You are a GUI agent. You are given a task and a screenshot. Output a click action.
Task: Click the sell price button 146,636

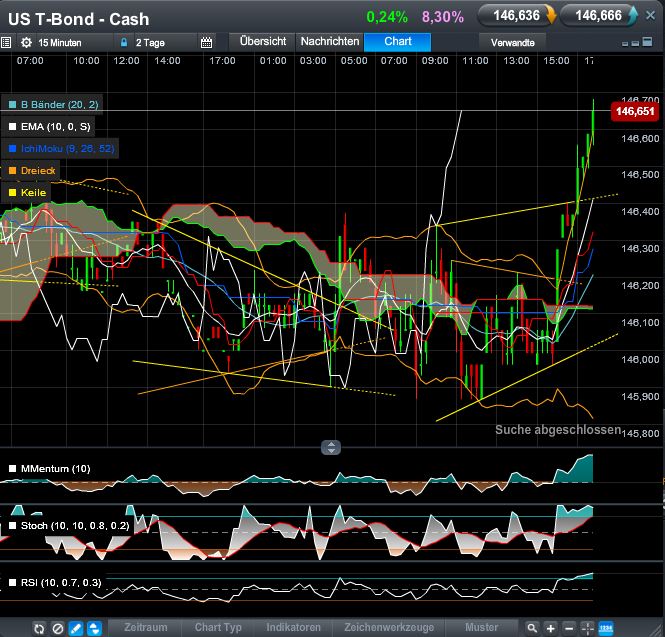pyautogui.click(x=517, y=16)
